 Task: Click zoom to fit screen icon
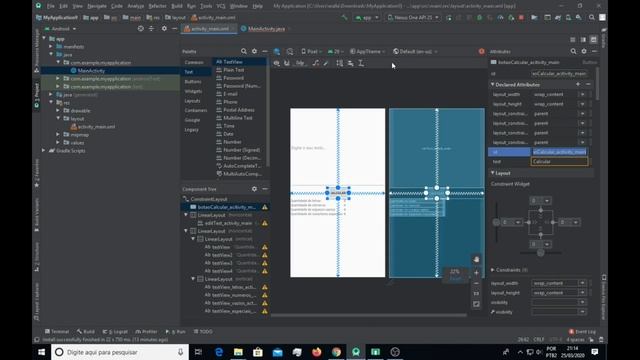point(476,304)
